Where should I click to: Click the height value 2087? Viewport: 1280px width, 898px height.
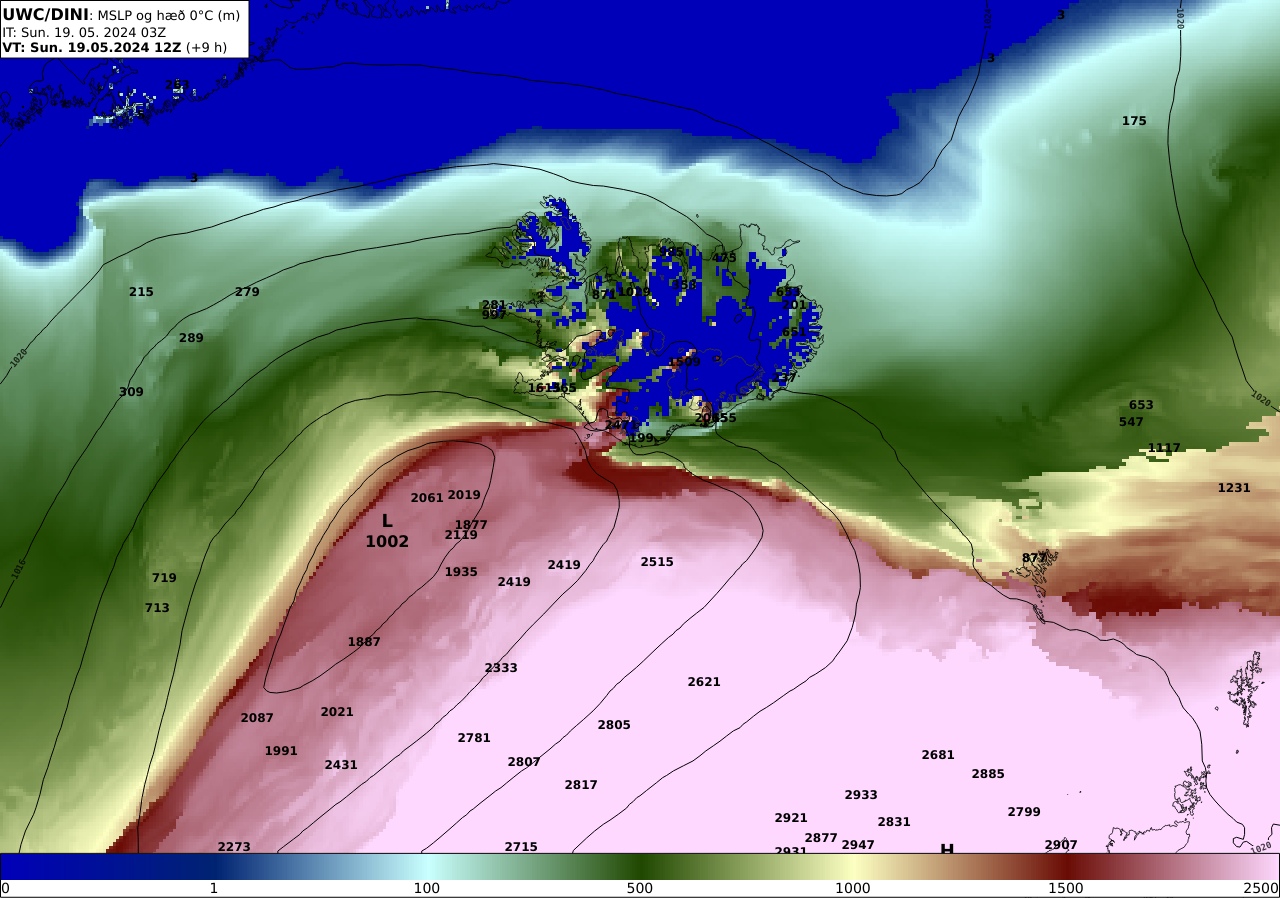[257, 718]
